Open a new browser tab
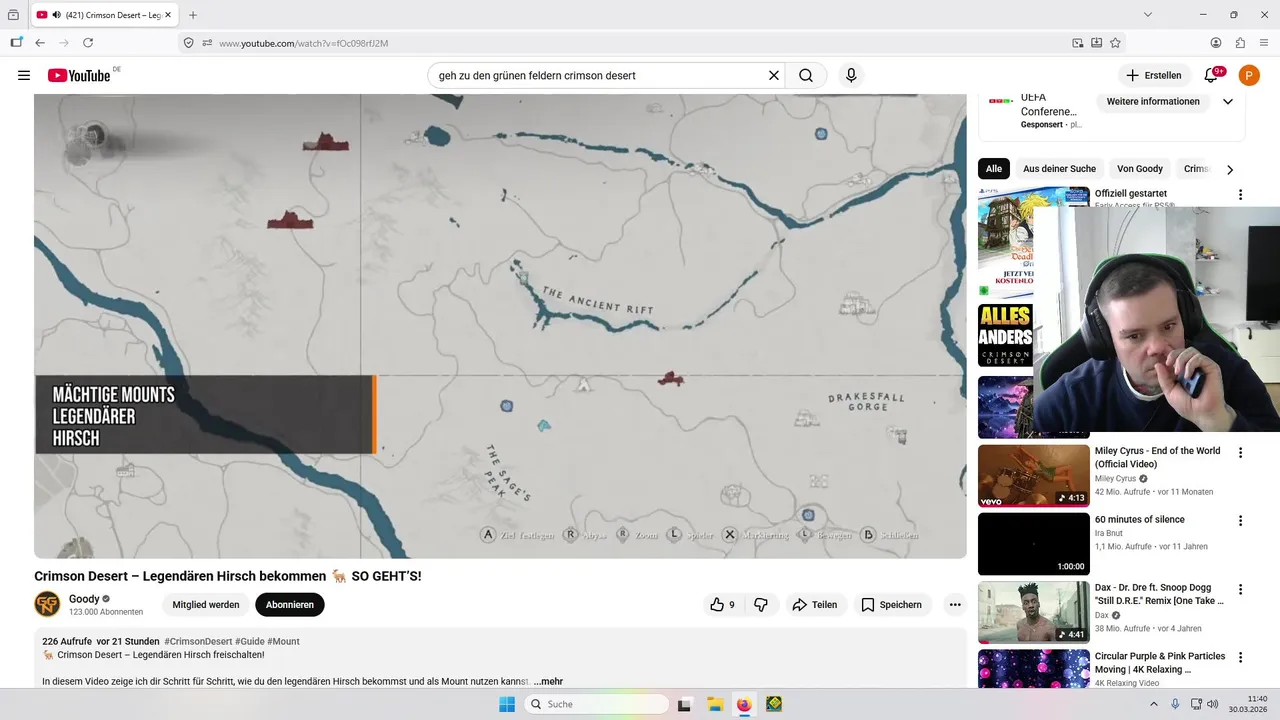The image size is (1280, 720). (x=193, y=15)
